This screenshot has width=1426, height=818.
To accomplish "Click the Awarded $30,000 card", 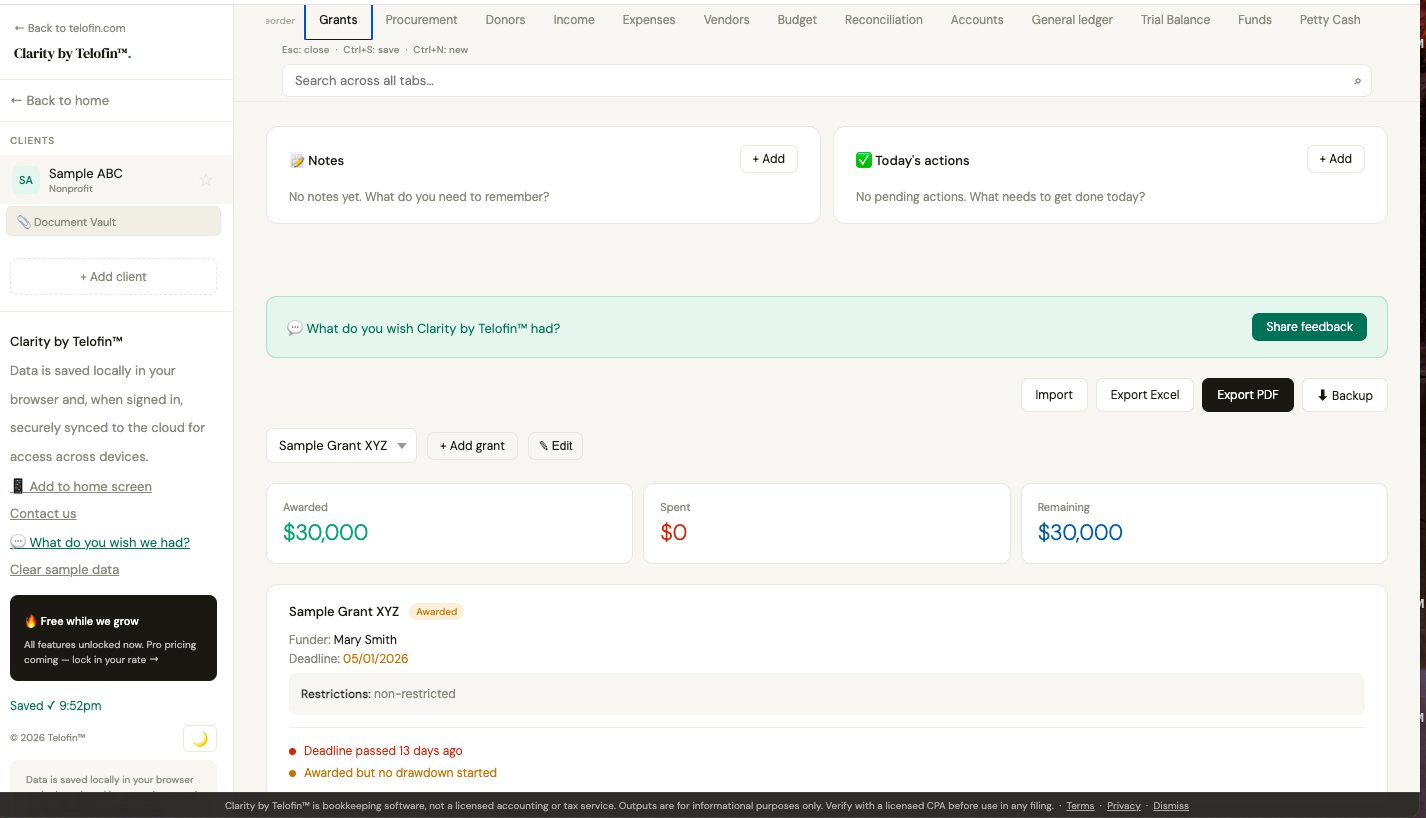I will click(449, 523).
